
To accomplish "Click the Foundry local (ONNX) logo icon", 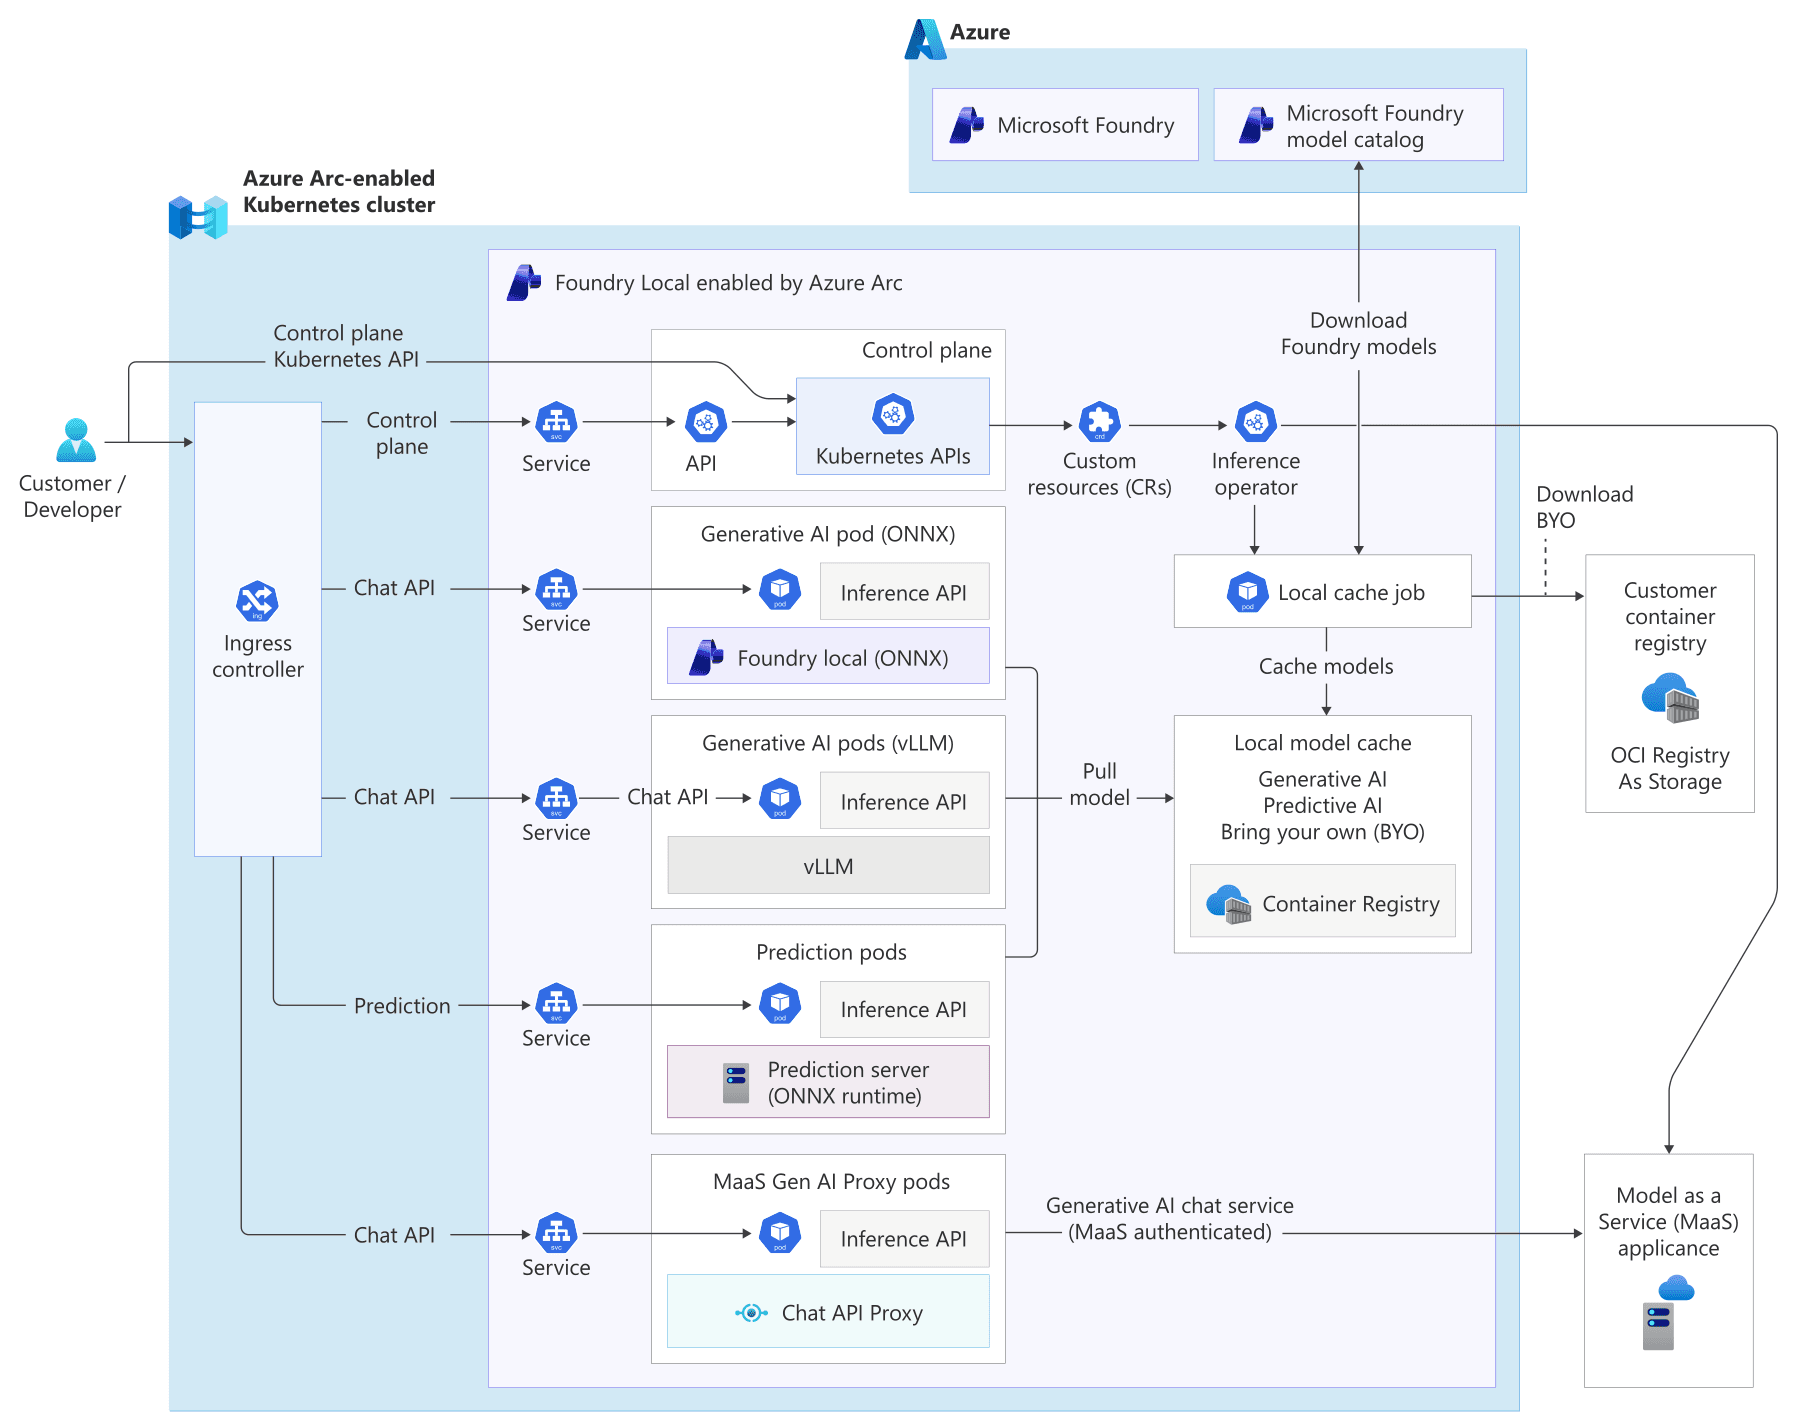I will click(706, 657).
